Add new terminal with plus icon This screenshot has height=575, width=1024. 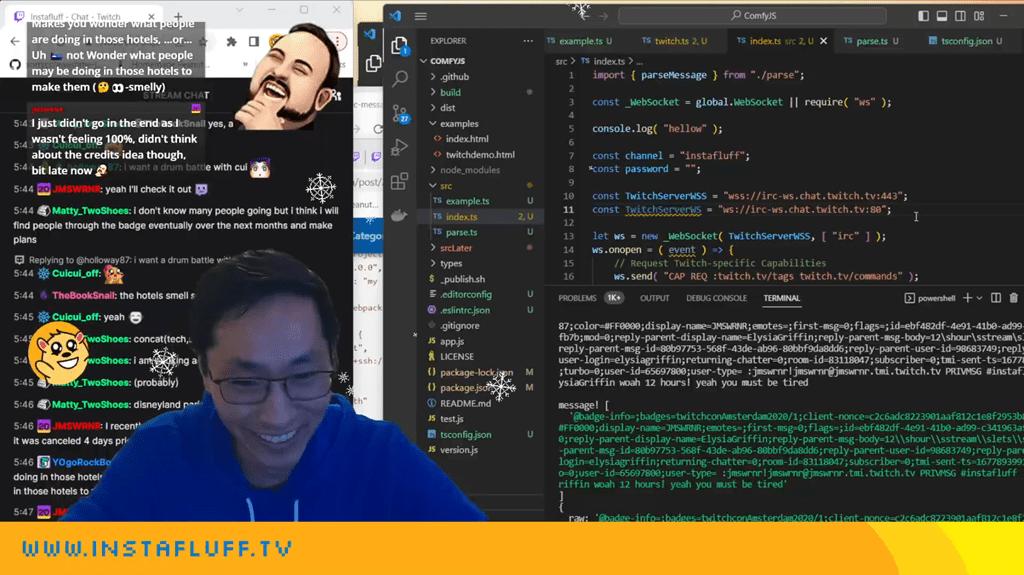coord(967,298)
